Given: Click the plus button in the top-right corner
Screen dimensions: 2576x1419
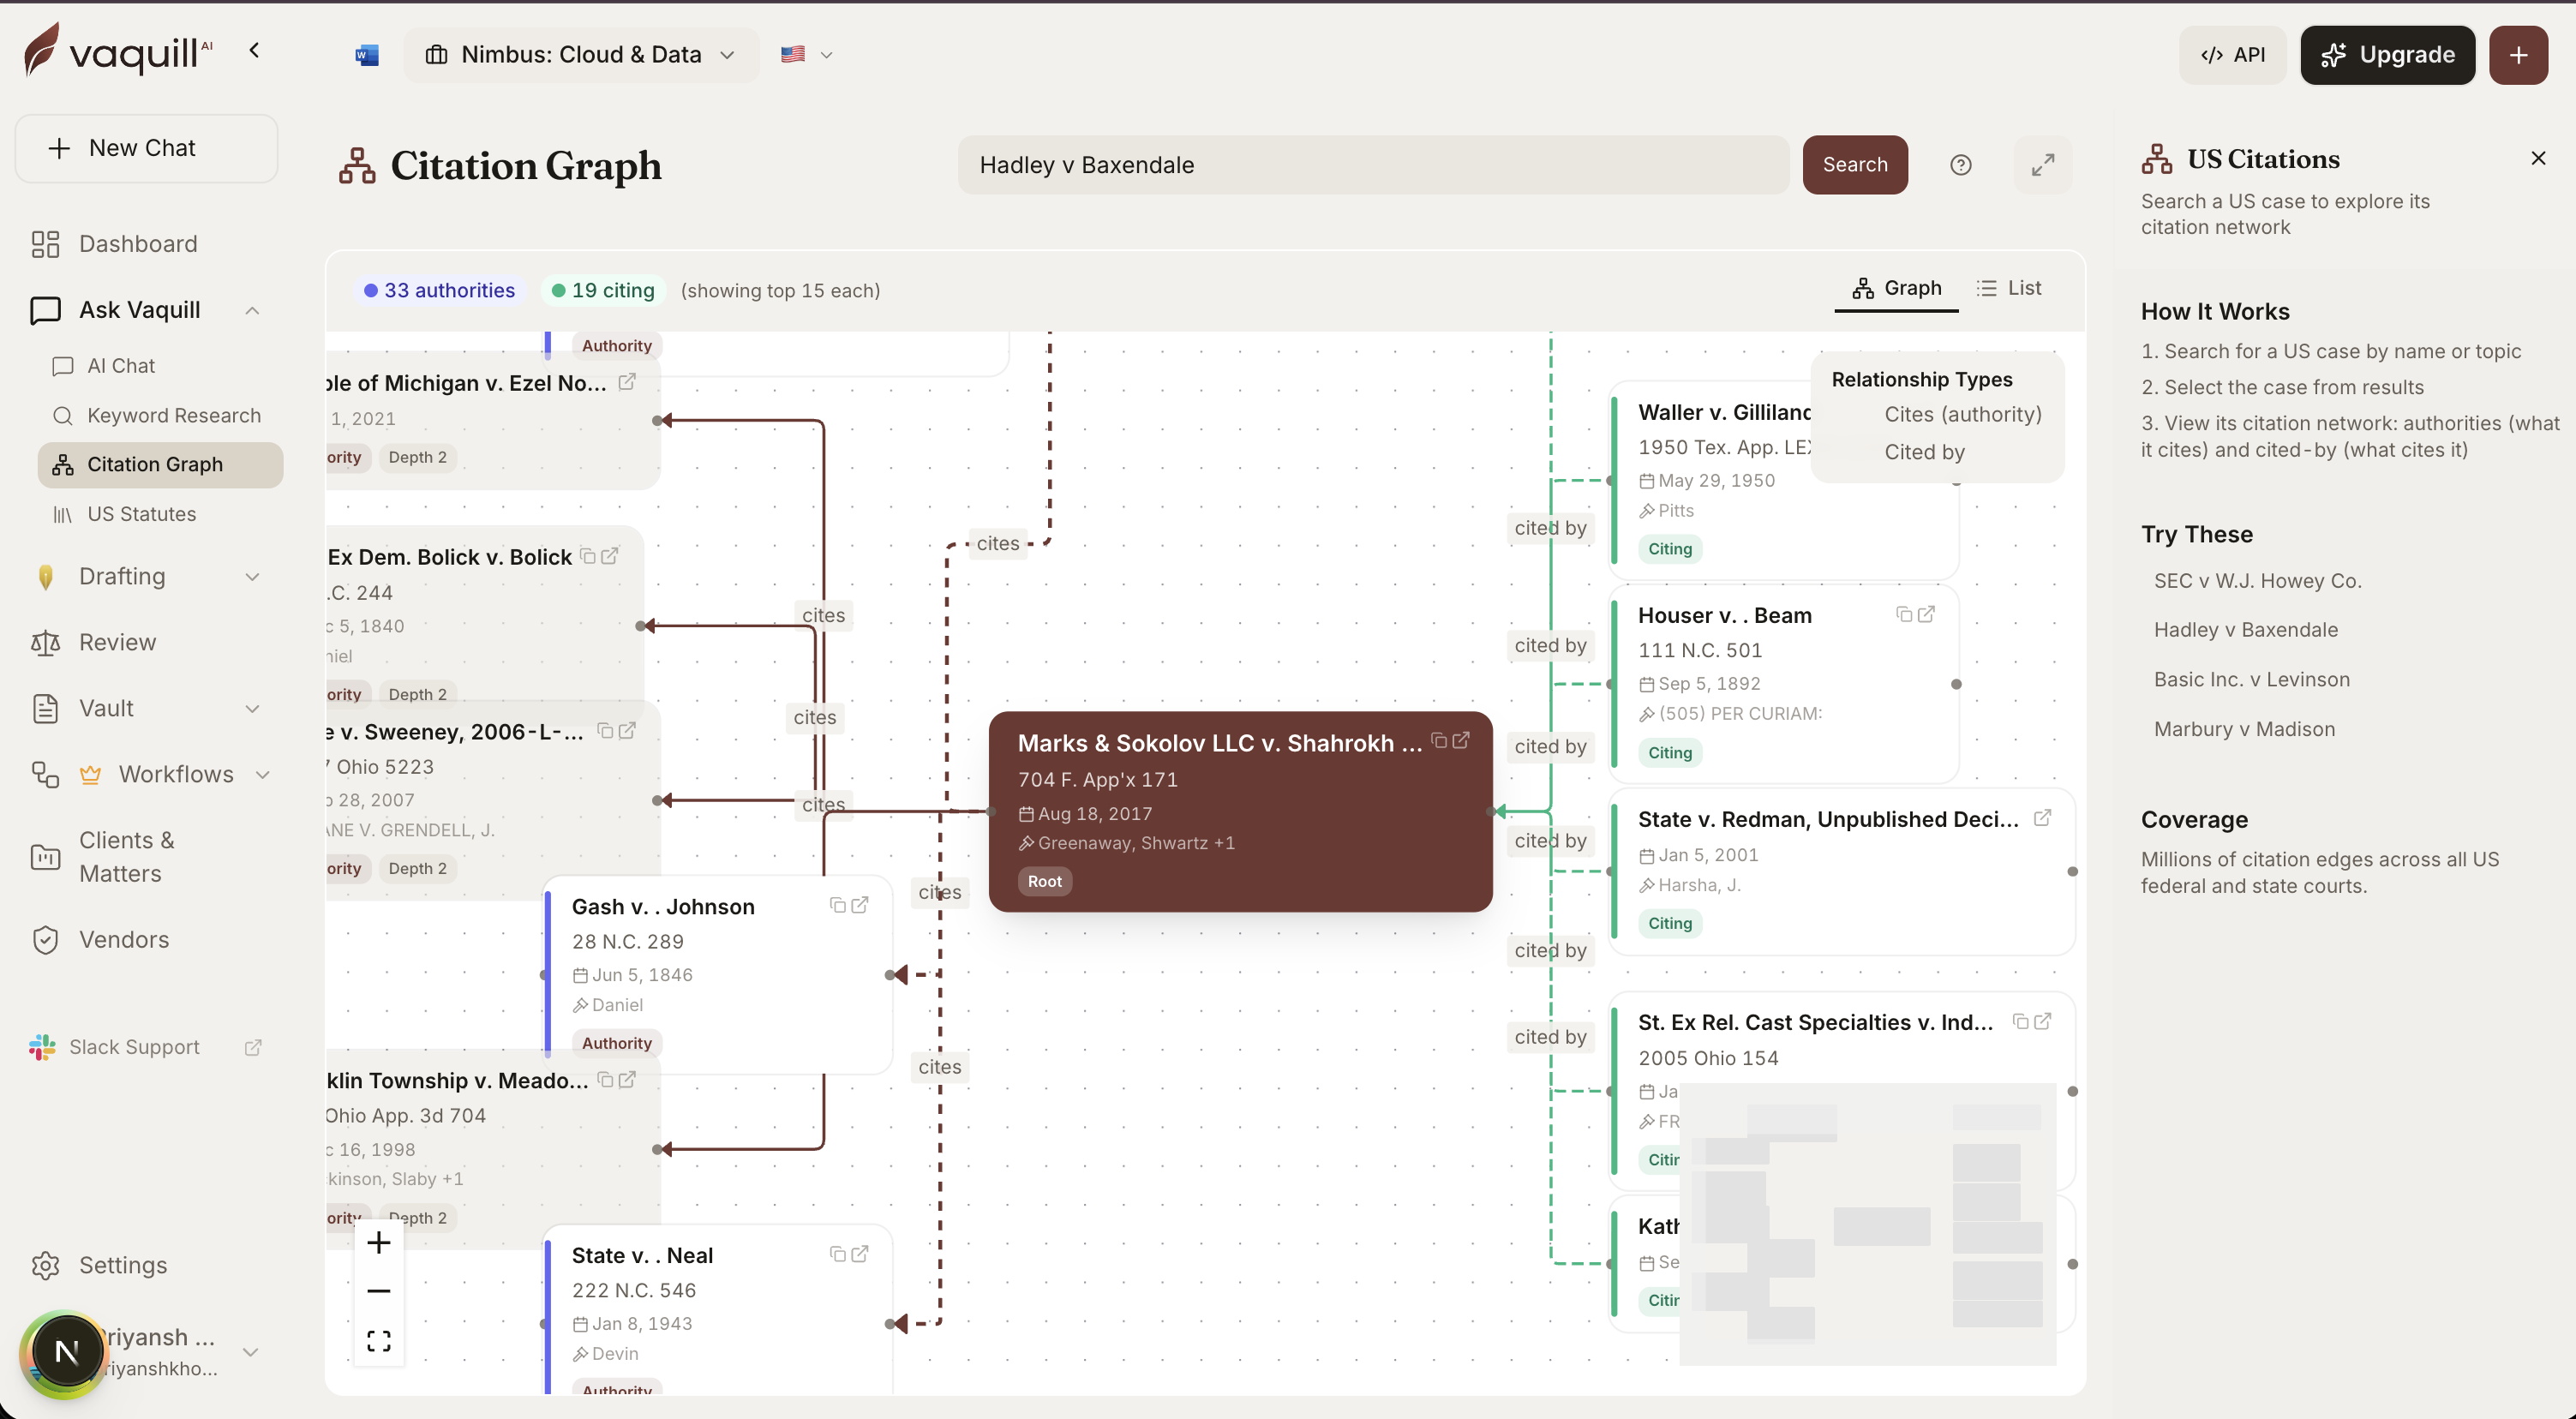Looking at the screenshot, I should 2518,55.
